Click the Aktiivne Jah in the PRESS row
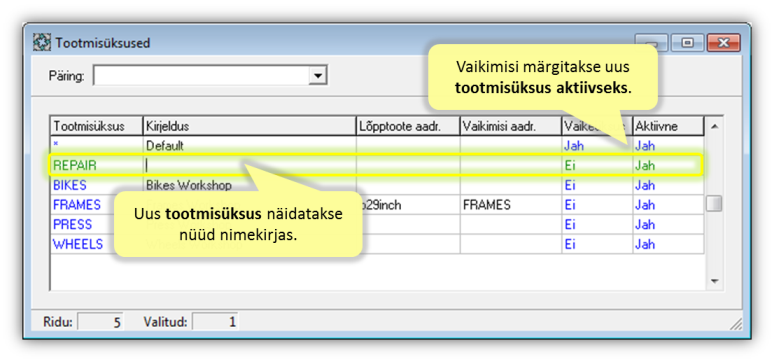774x362 pixels. 668,225
